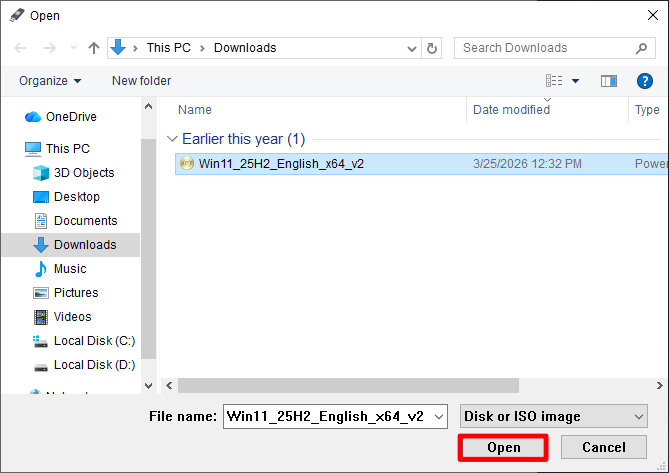Click the blue Downloads arrow in address bar
This screenshot has width=669, height=473.
pyautogui.click(x=118, y=47)
